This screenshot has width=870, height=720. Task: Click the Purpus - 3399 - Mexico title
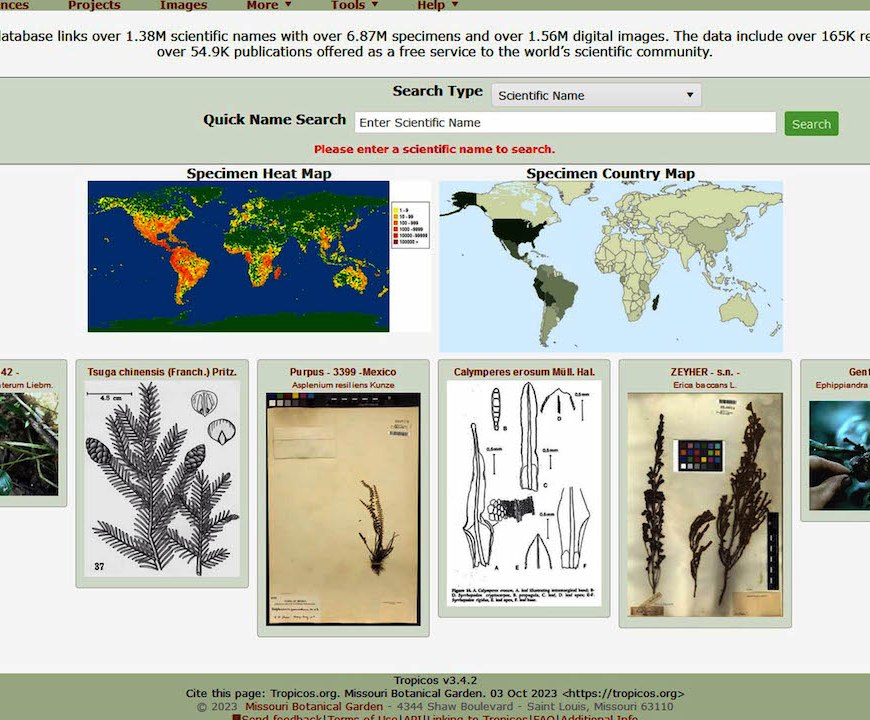pos(343,372)
